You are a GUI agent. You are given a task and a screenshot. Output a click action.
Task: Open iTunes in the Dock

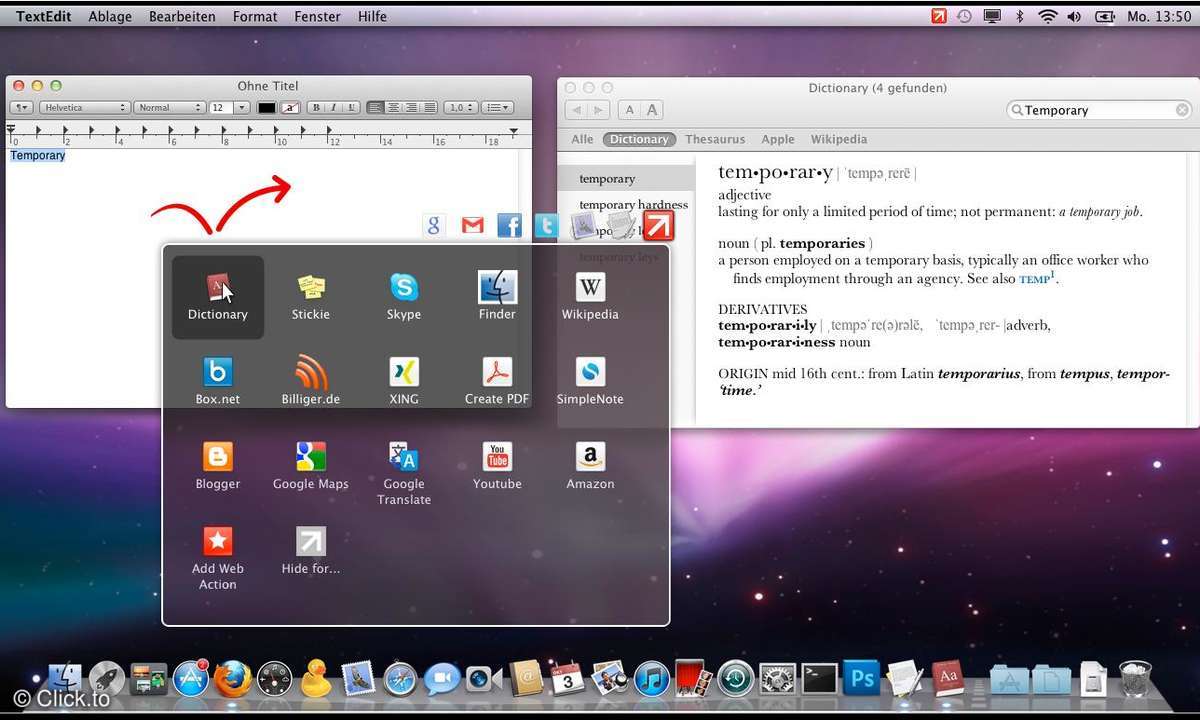point(651,680)
